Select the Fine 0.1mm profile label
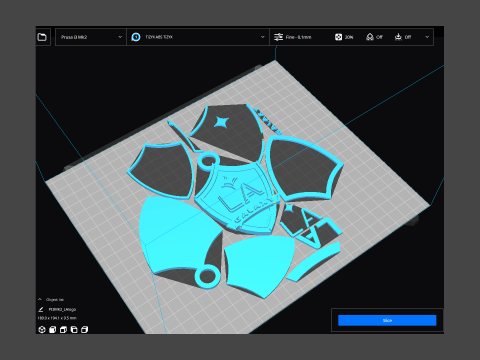Viewport: 480px width, 360px height. click(x=298, y=37)
